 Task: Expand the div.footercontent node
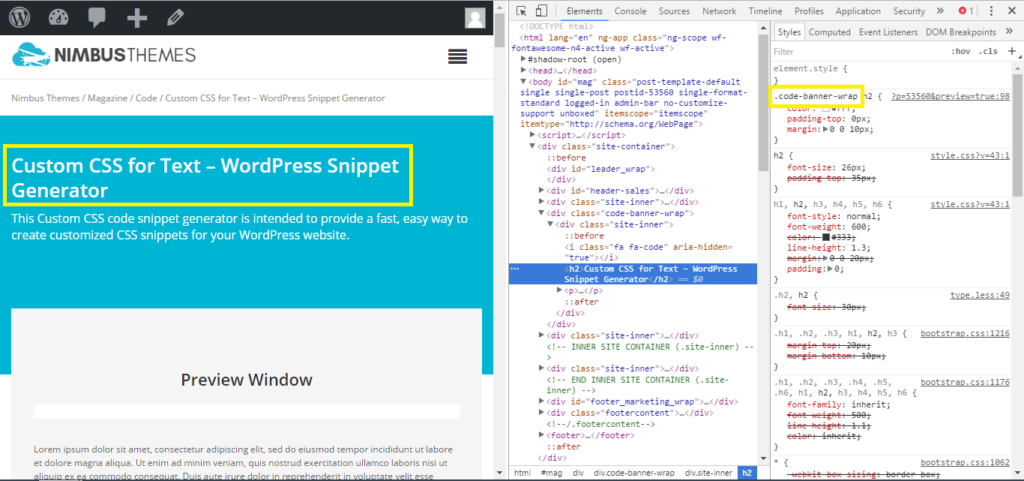(541, 412)
